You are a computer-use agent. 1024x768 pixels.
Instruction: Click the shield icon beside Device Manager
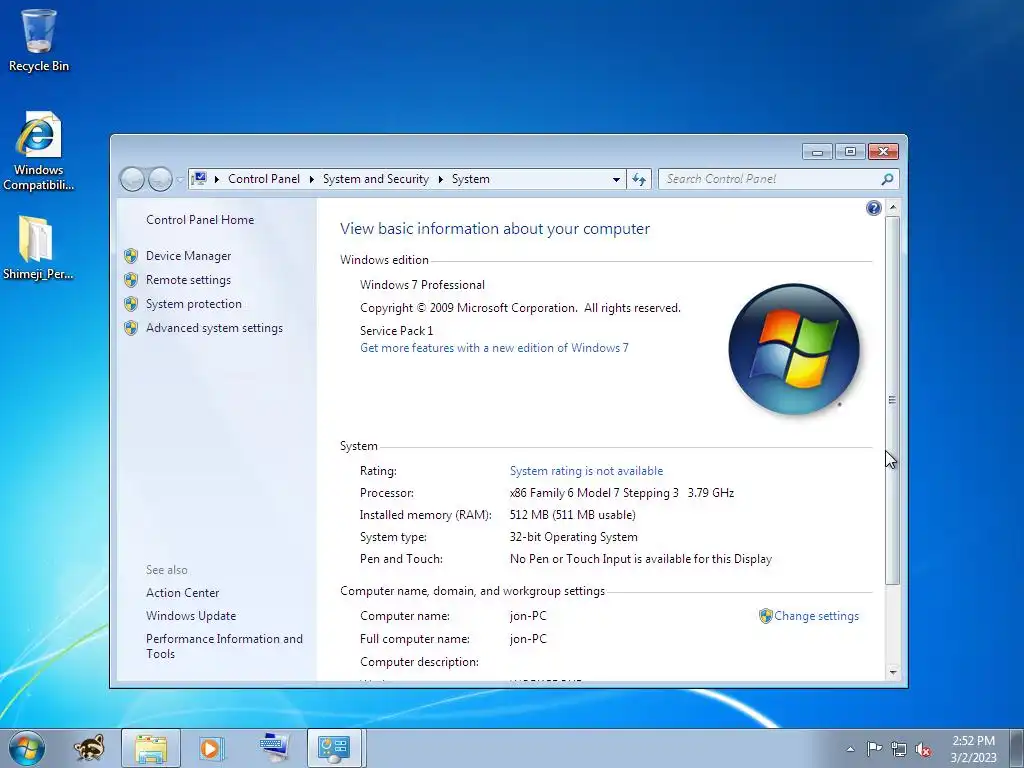pyautogui.click(x=131, y=256)
